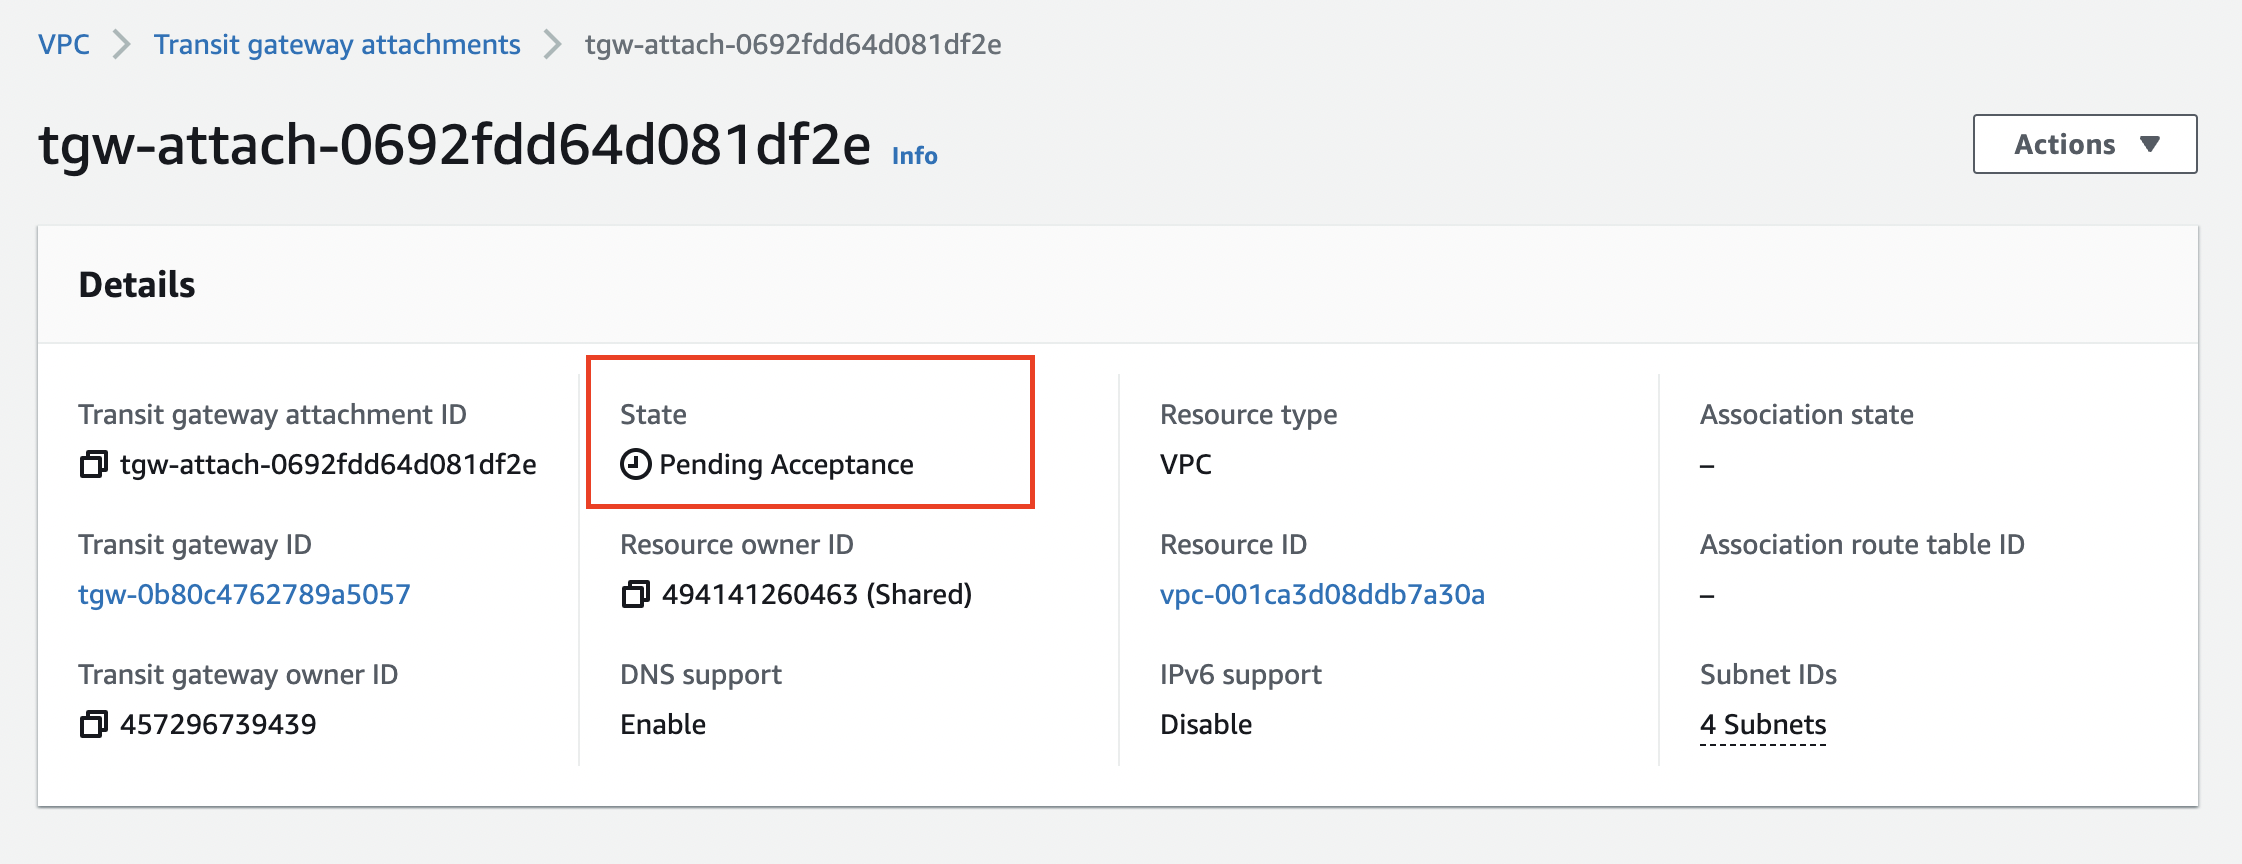Click the Actions dropdown arrow

tap(2150, 145)
